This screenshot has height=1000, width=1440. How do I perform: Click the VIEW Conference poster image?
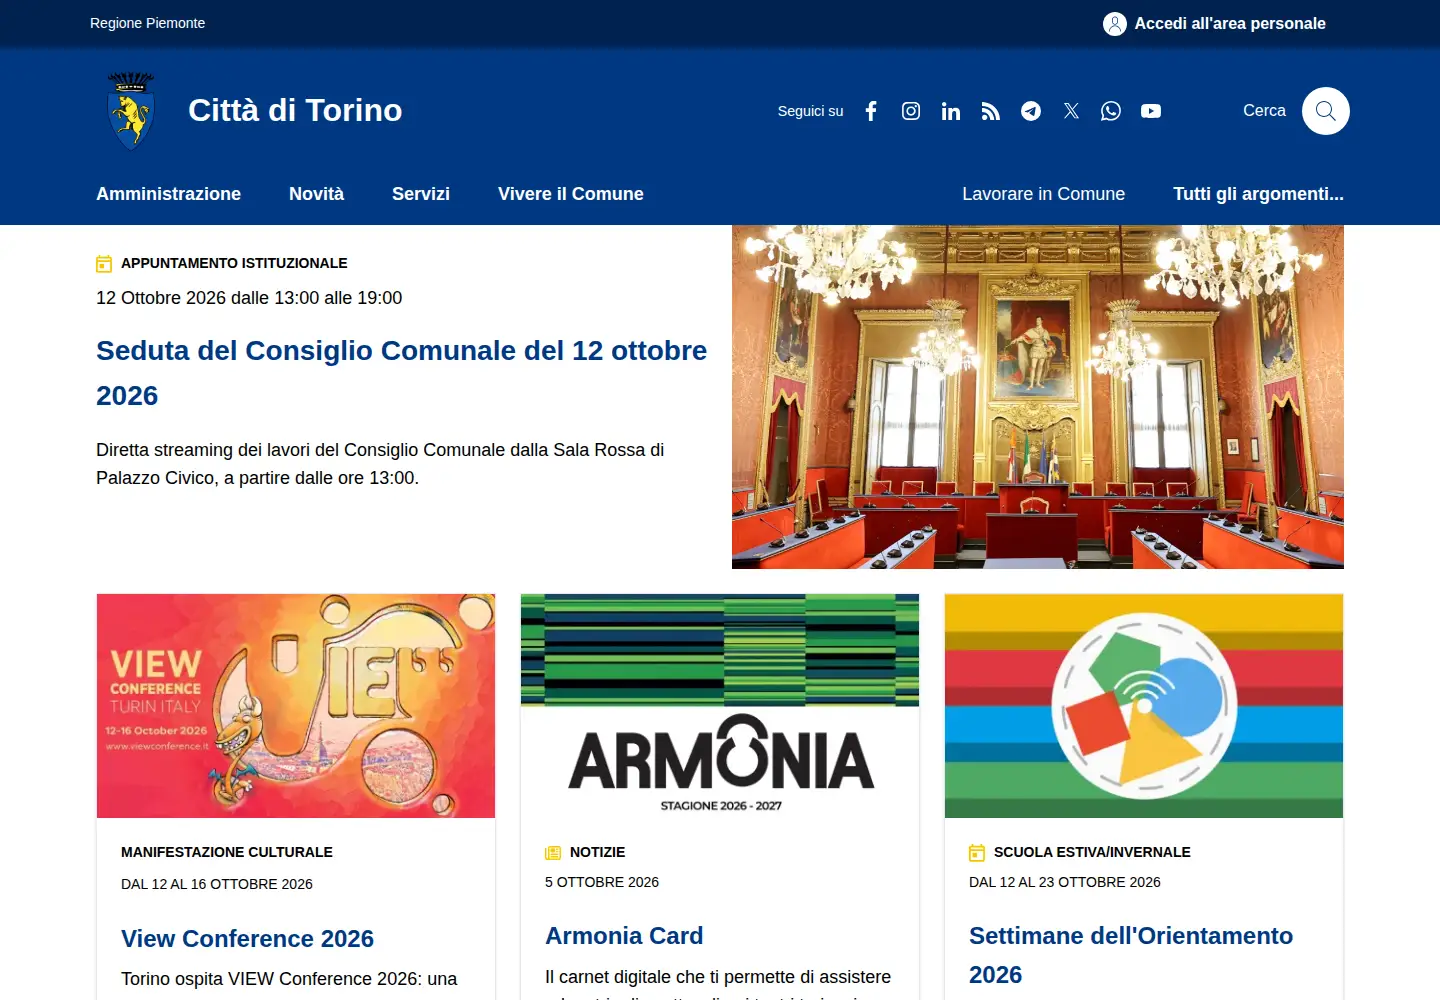coord(296,706)
